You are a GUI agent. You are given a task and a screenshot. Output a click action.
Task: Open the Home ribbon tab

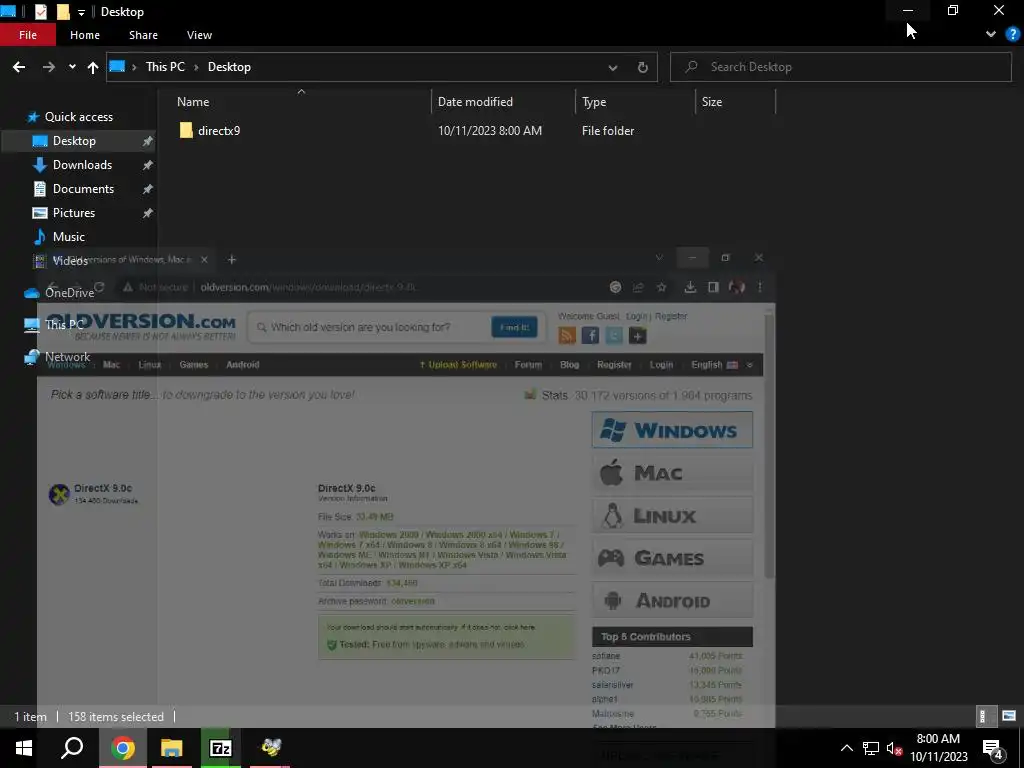coord(85,35)
